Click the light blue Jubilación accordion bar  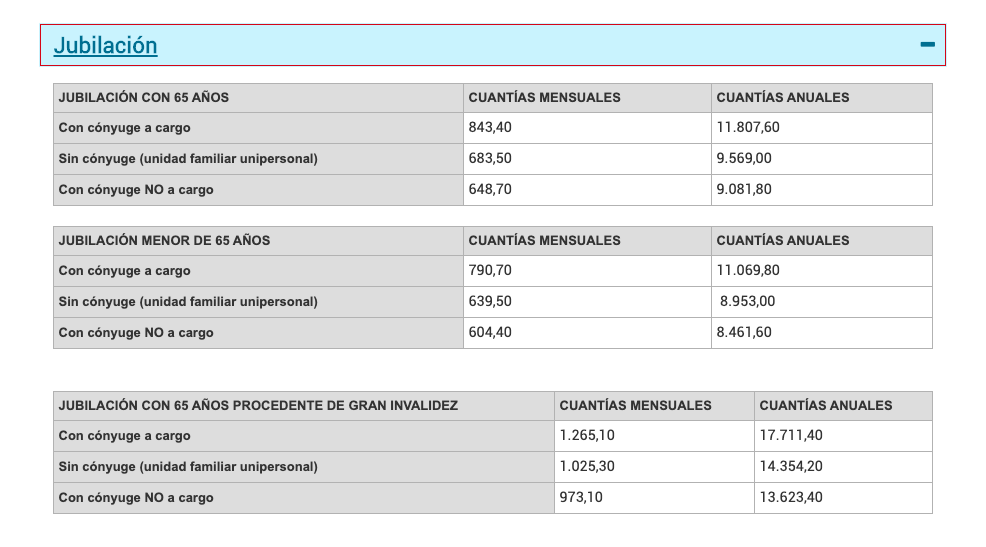(x=500, y=45)
